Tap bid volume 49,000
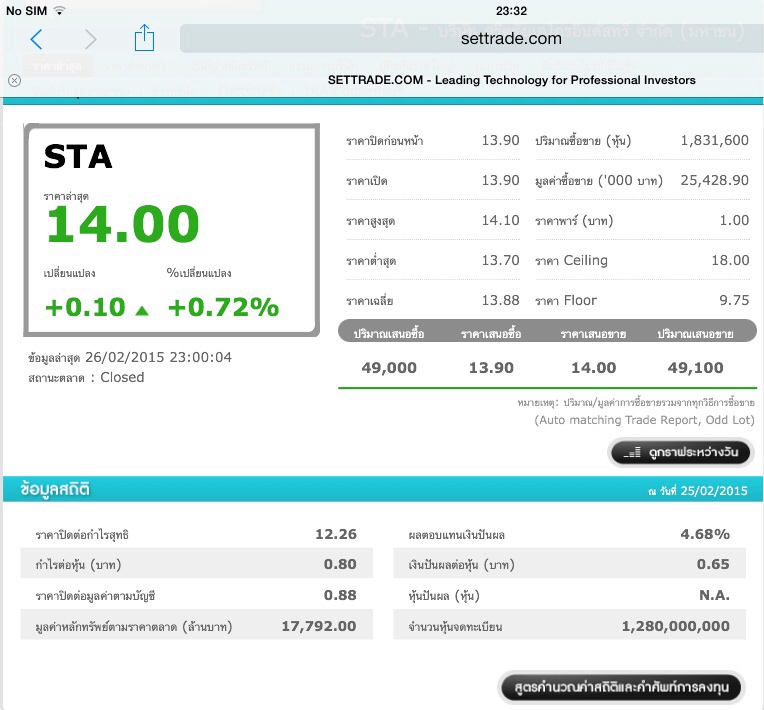 point(389,367)
